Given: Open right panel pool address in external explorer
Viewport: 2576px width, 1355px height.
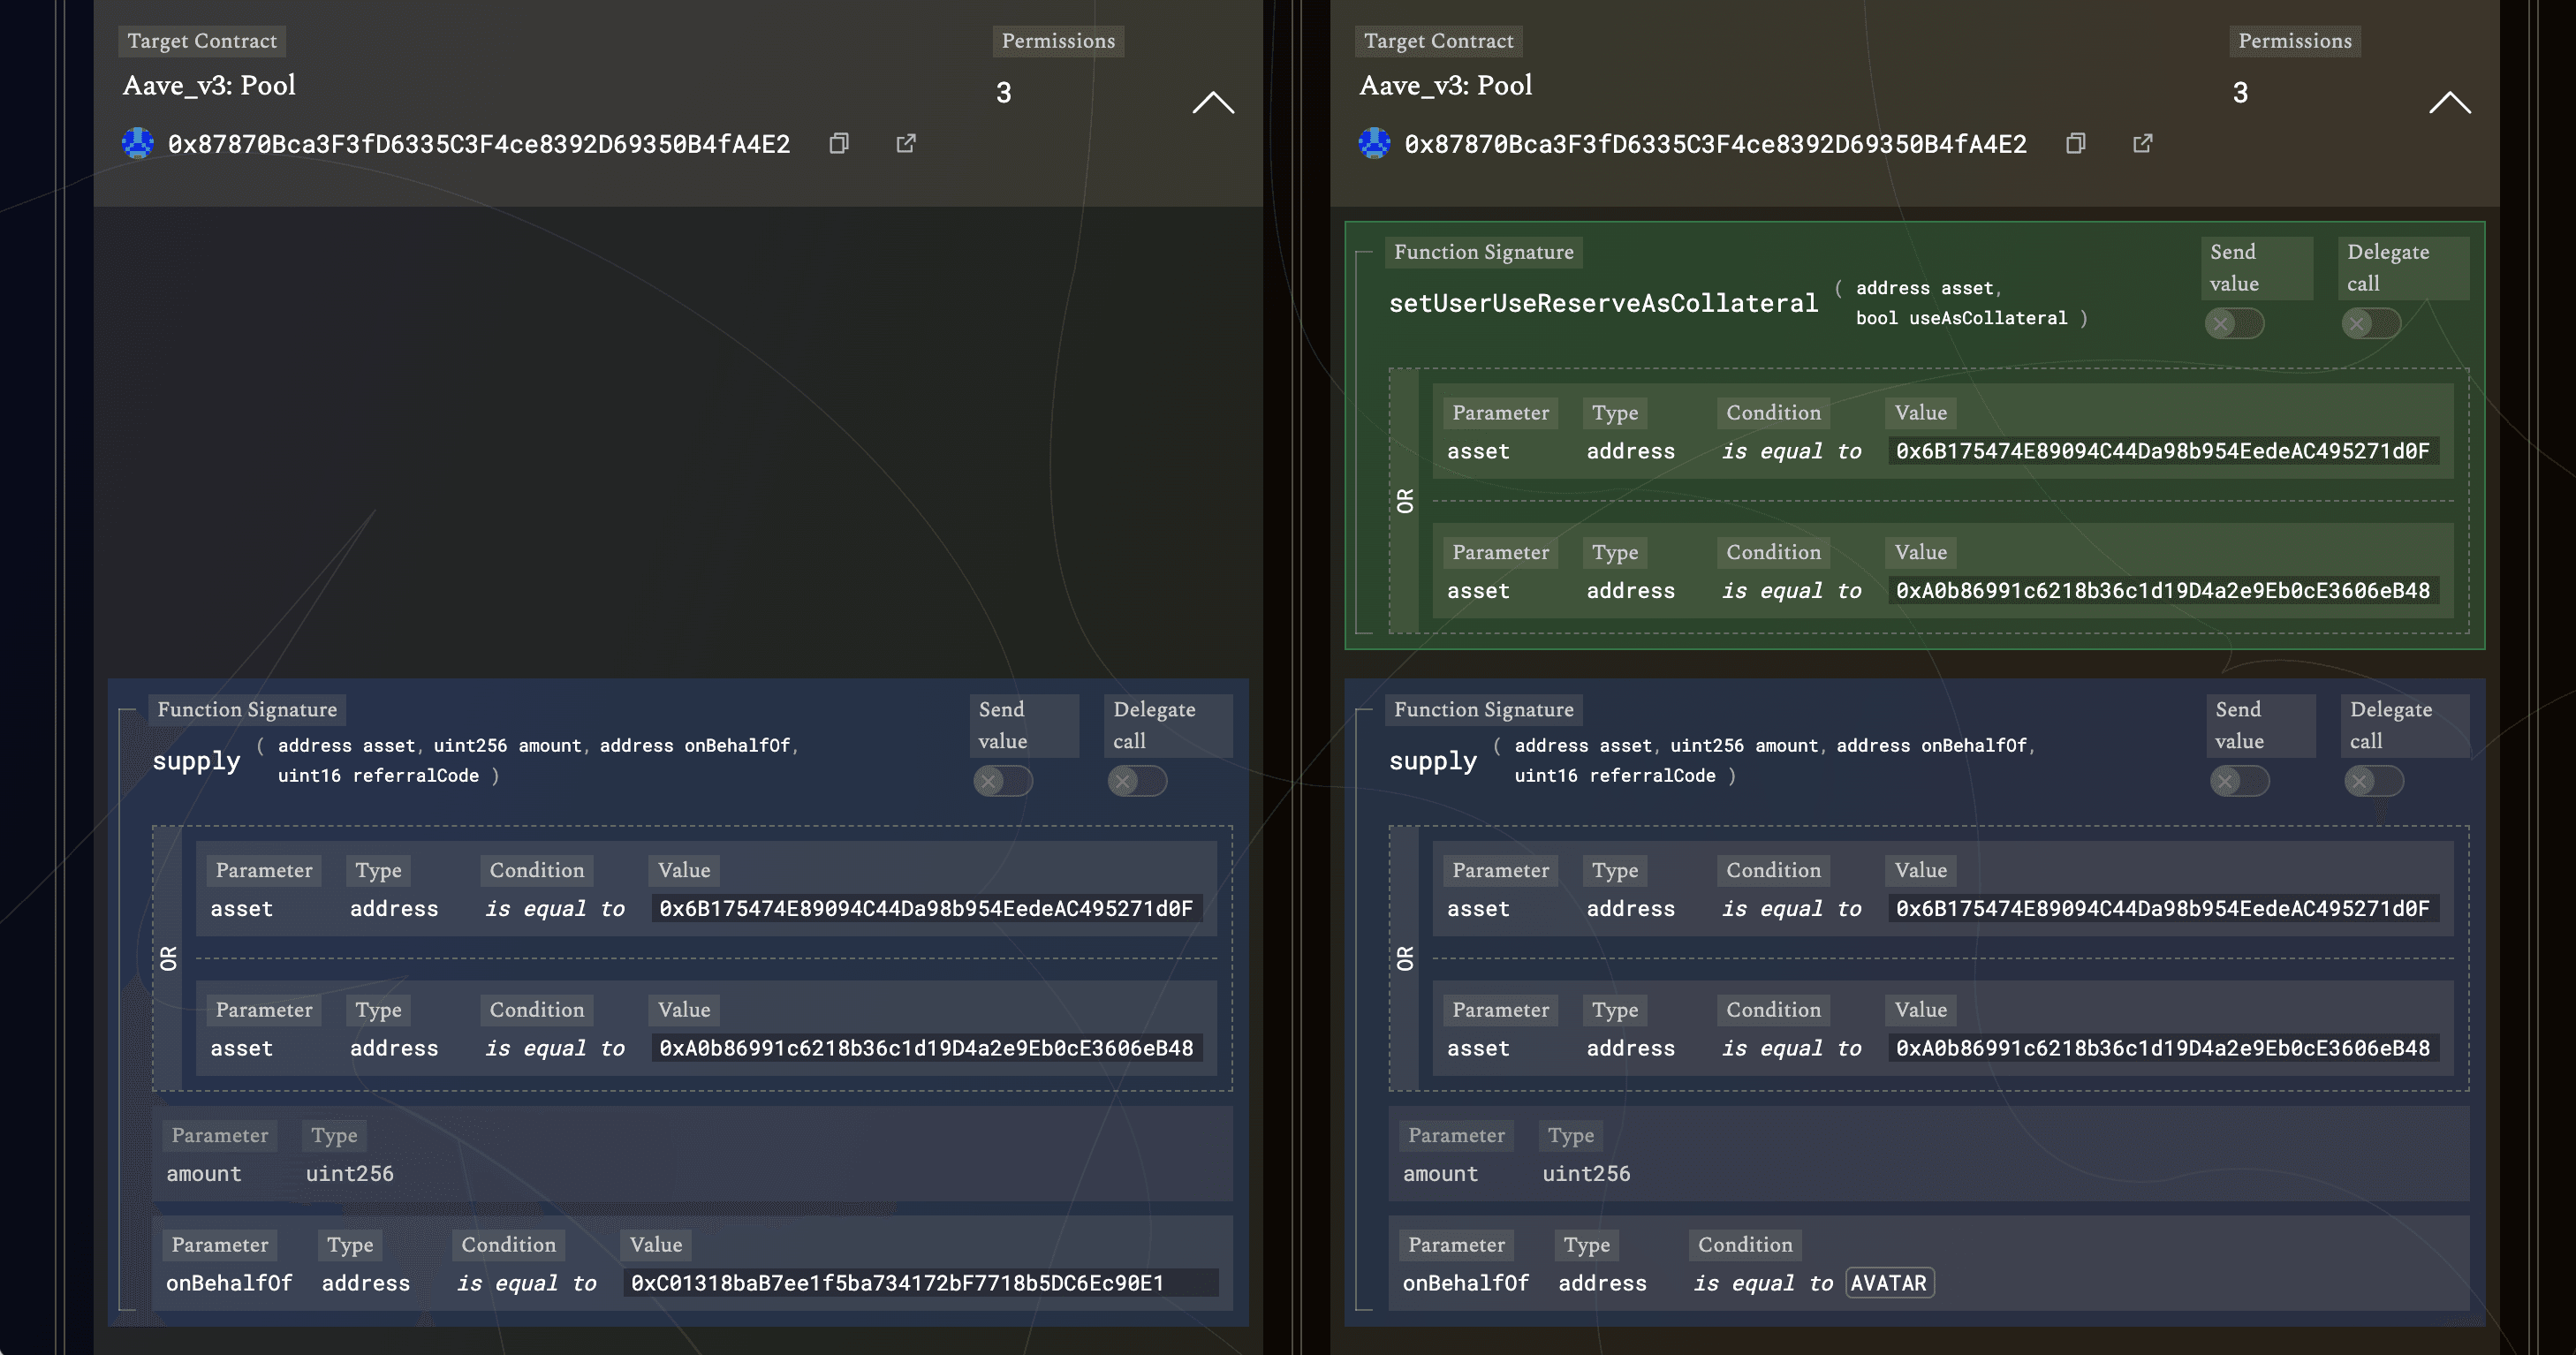Looking at the screenshot, I should (2143, 144).
